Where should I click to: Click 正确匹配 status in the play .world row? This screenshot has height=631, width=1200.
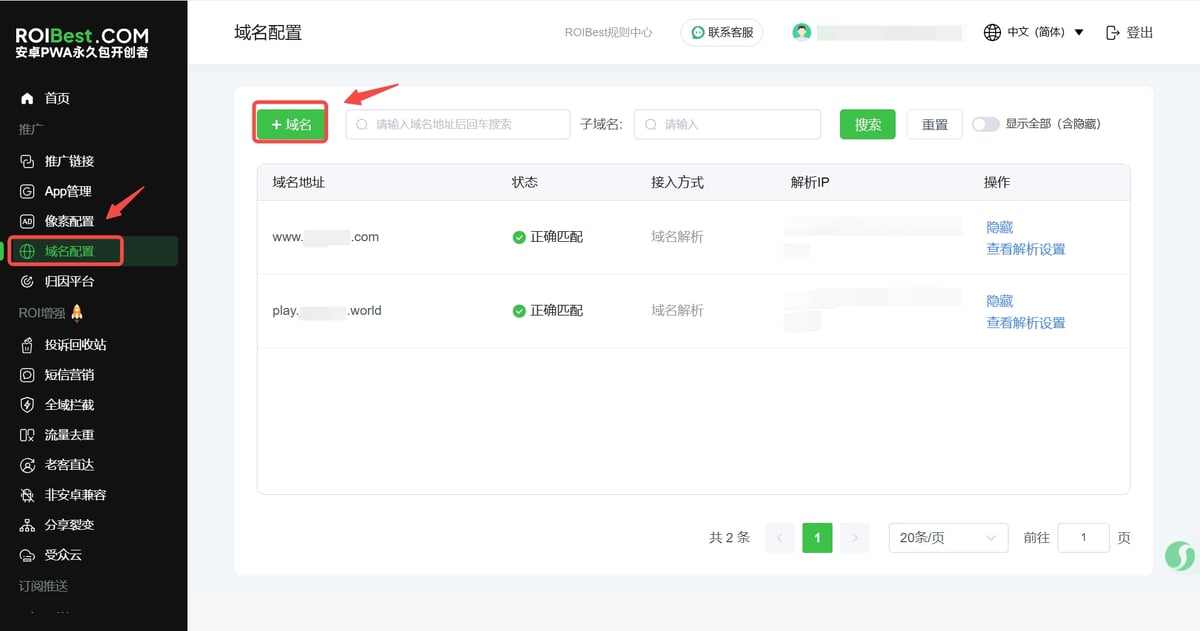click(x=548, y=310)
